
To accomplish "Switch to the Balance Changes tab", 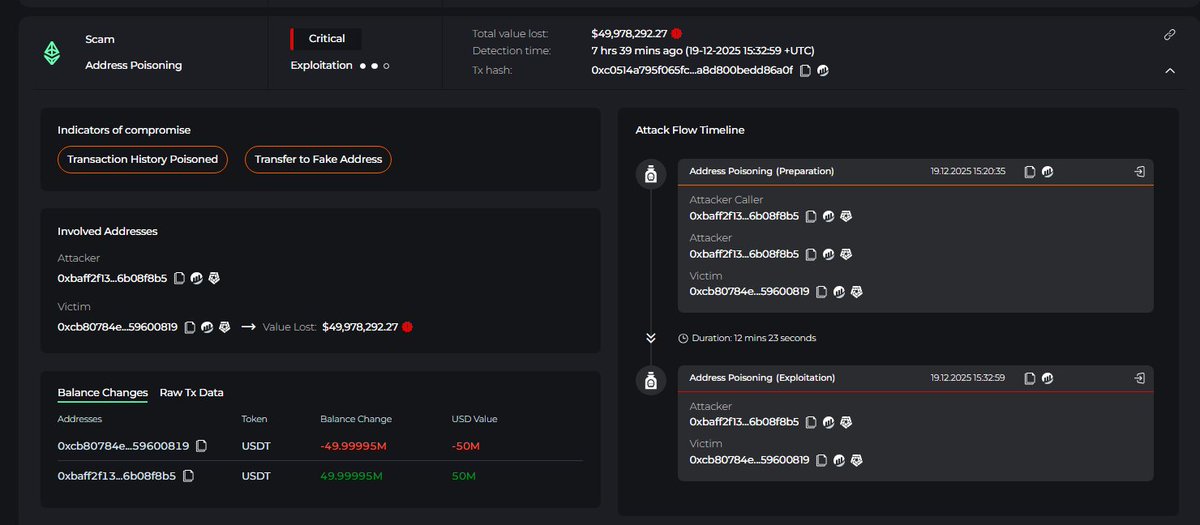I will pos(103,393).
